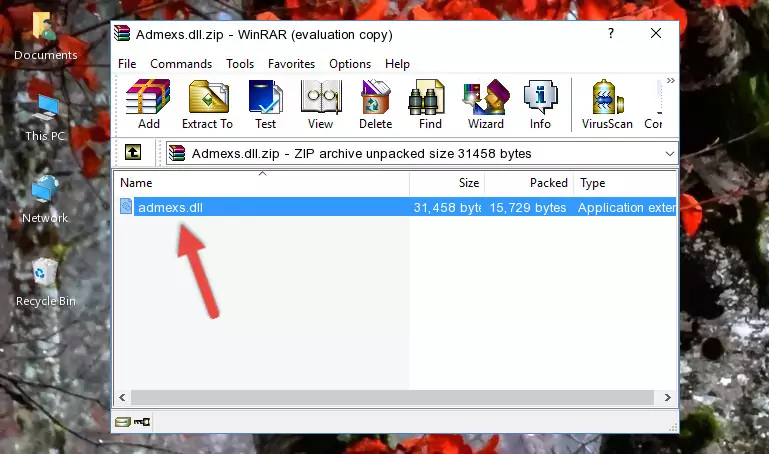Click the Add toolbar icon
The image size is (769, 454).
point(148,104)
